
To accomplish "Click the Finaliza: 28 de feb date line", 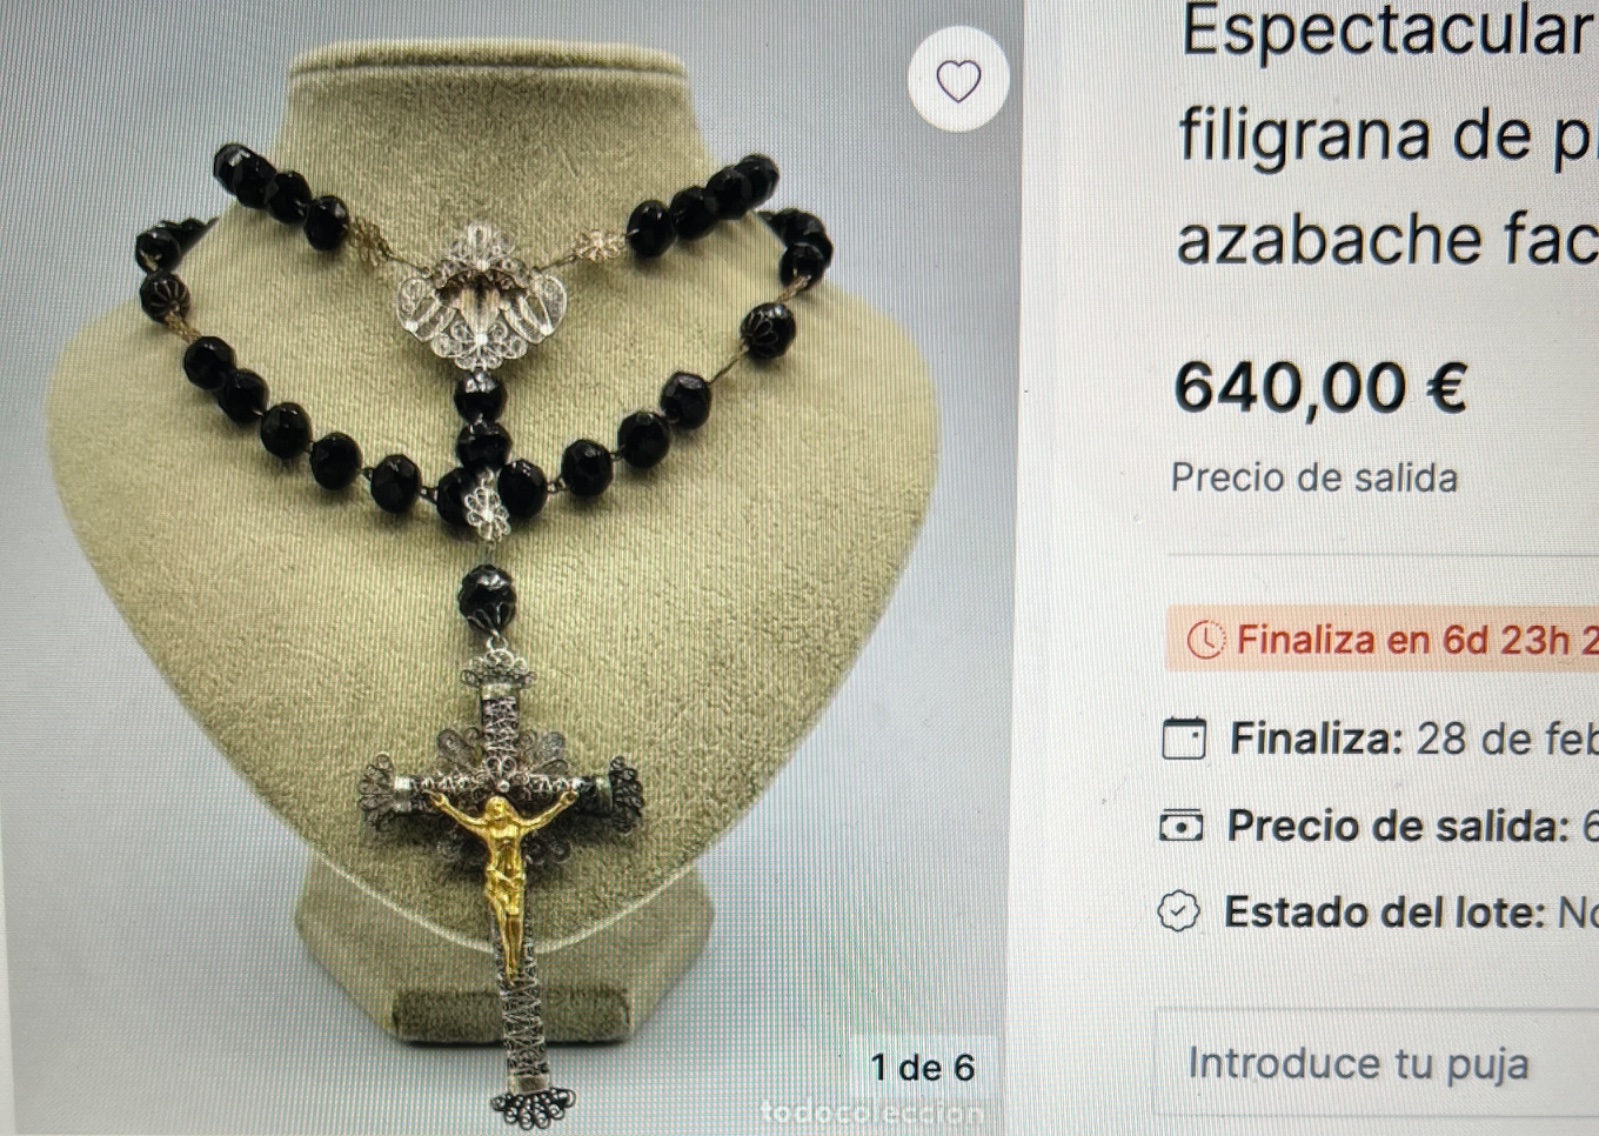I will point(1414,739).
